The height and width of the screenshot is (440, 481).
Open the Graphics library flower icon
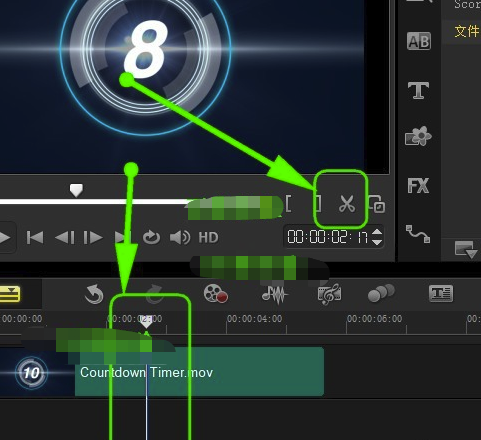(x=418, y=136)
